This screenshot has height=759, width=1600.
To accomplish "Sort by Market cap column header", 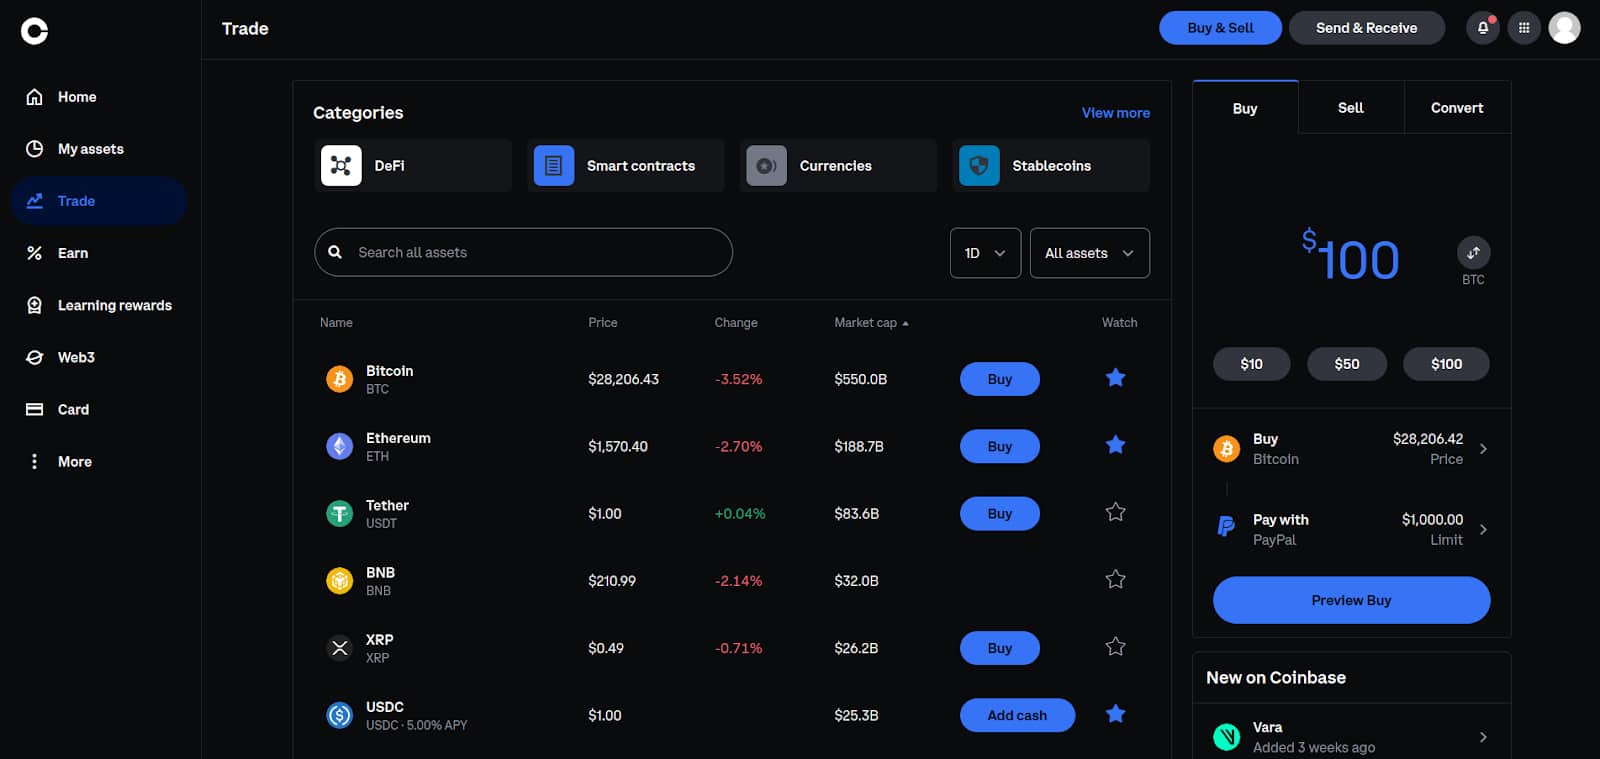I will [871, 323].
